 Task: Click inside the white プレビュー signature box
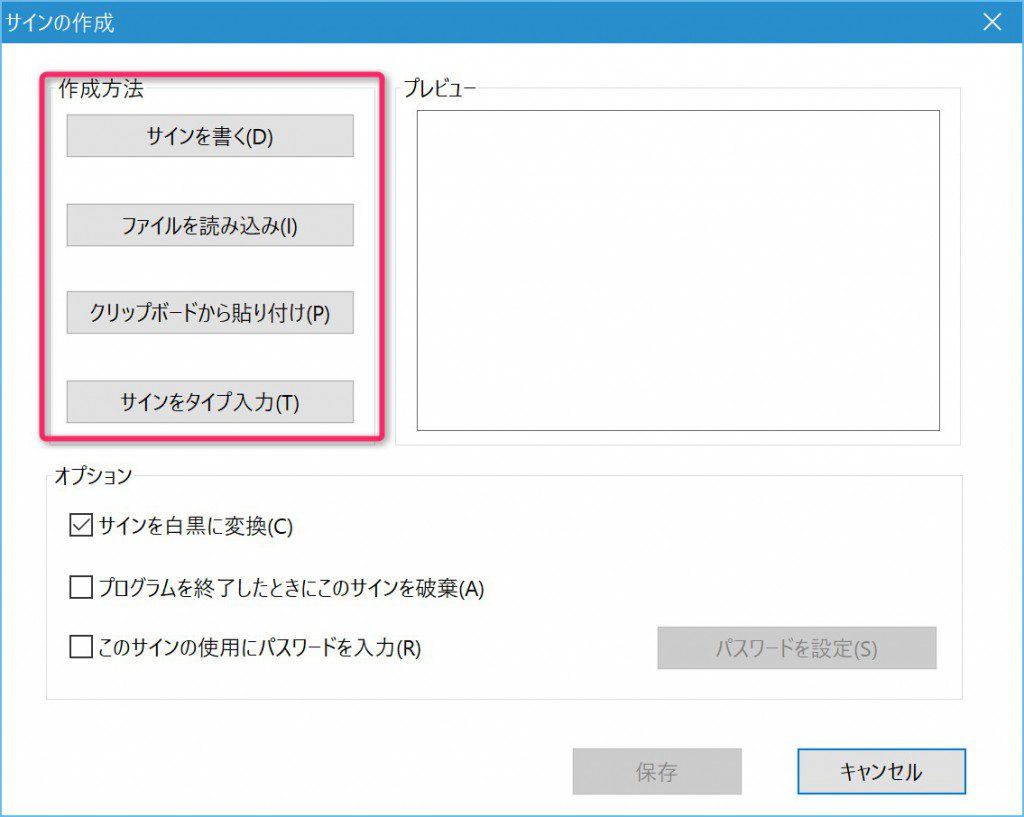pyautogui.click(x=678, y=270)
